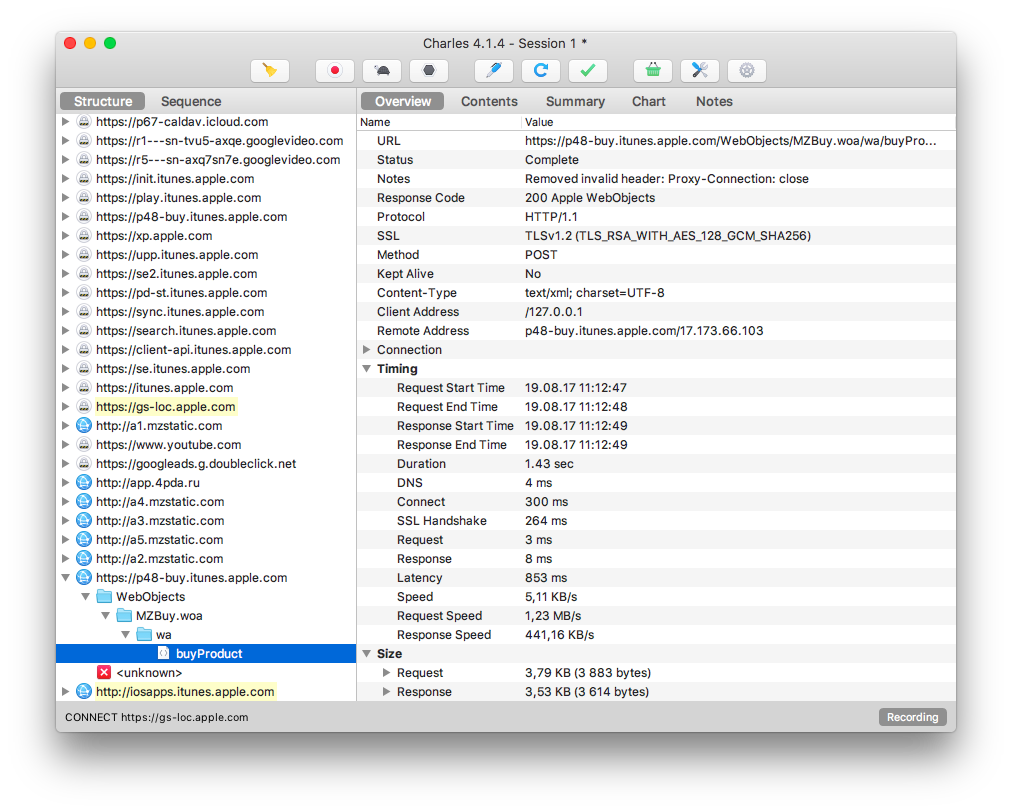This screenshot has height=812, width=1012.
Task: Toggle the Recording status button
Action: click(913, 717)
